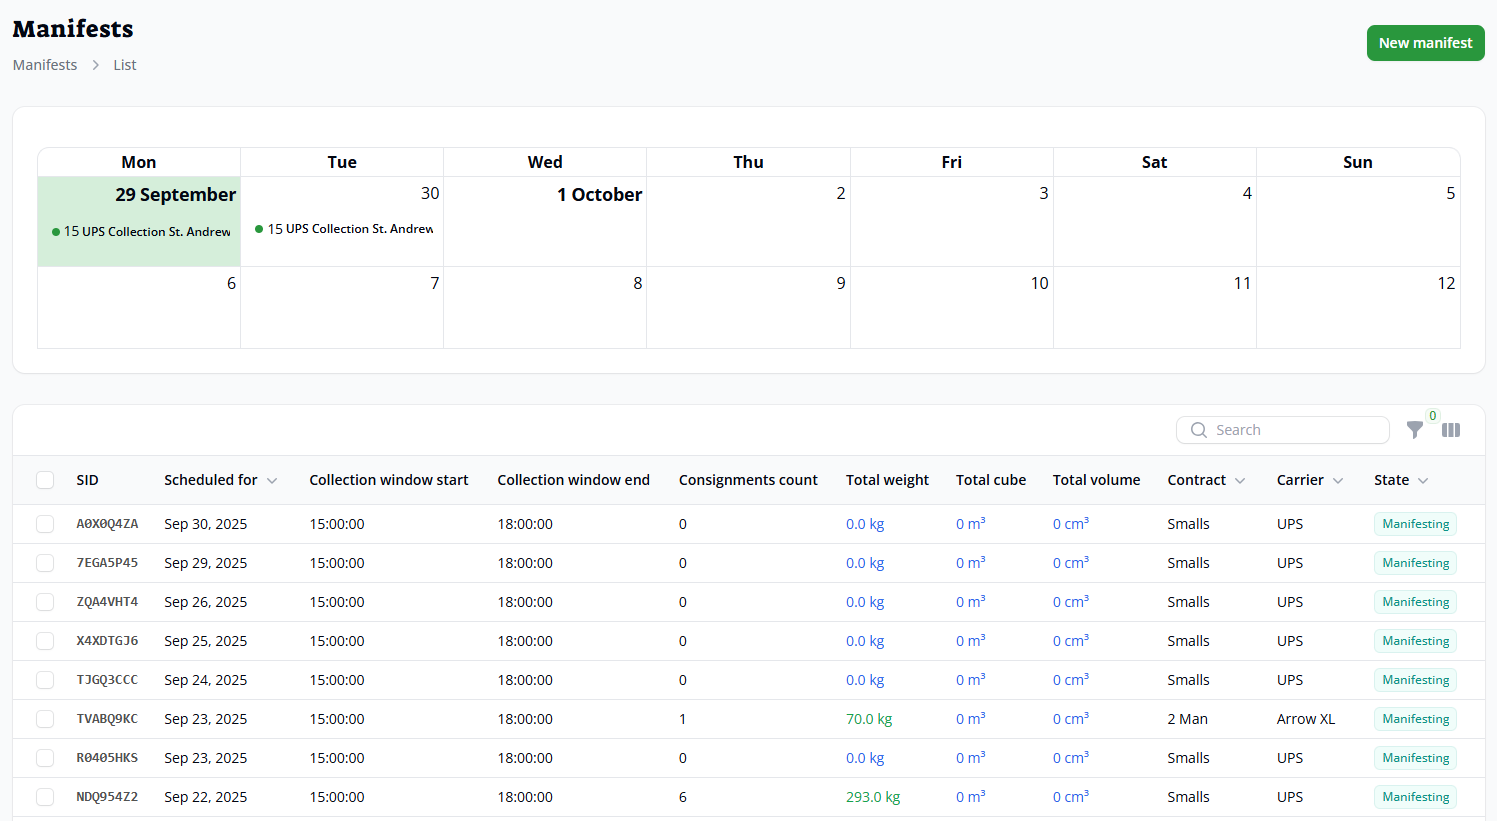Sort by the Scheduled for column

(272, 481)
